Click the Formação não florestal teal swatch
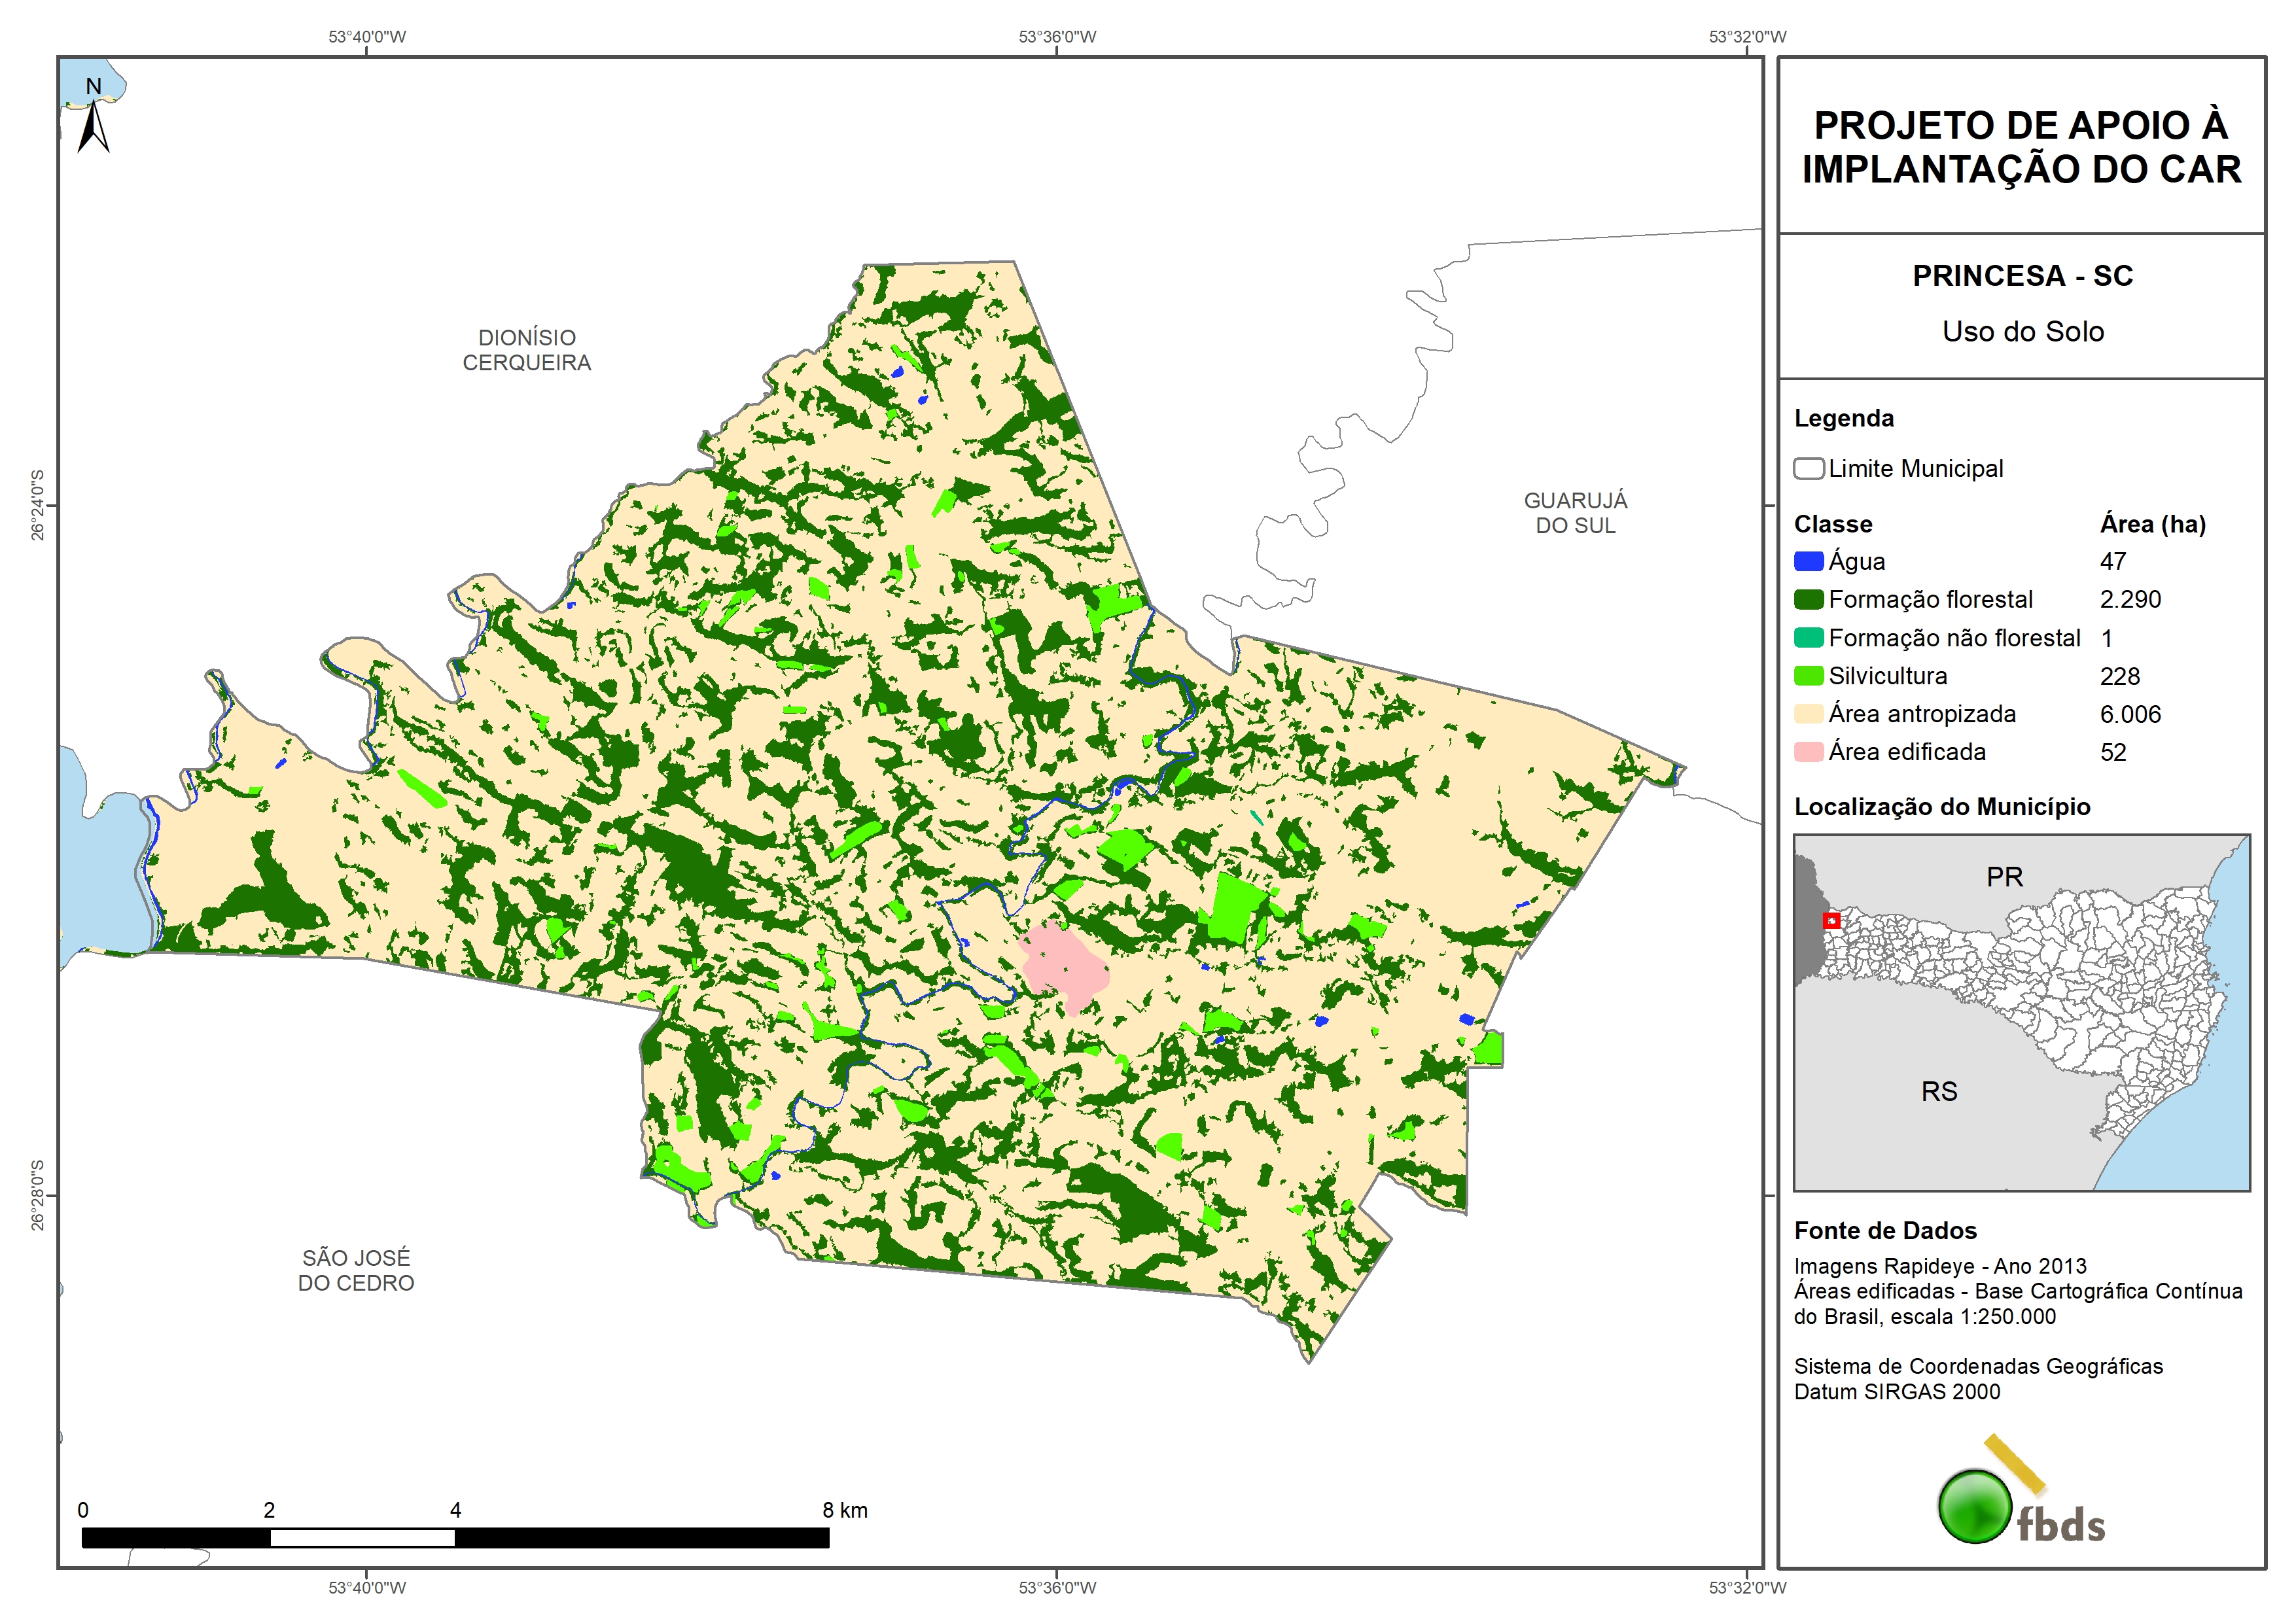The width and height of the screenshot is (2296, 1623). click(1808, 638)
